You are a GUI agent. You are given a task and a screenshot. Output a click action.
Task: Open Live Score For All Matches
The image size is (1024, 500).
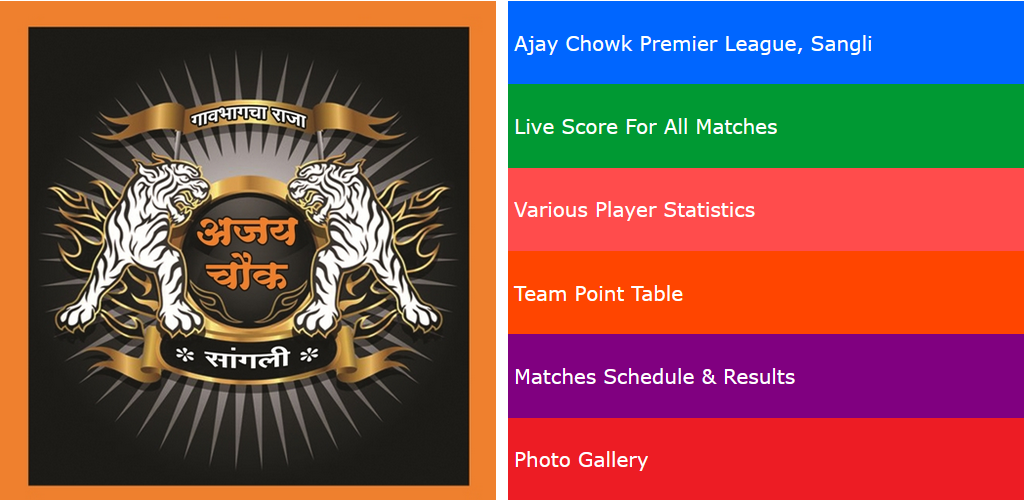click(x=765, y=126)
